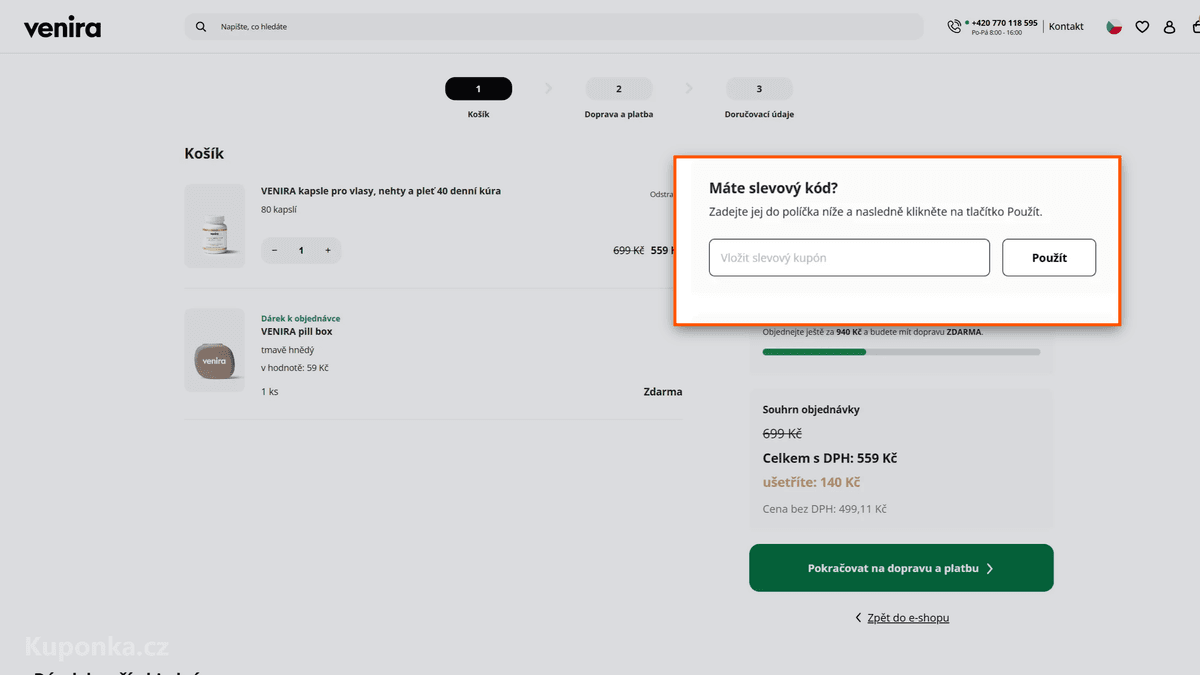The image size is (1200, 675).
Task: Select step 1 Košík
Action: (478, 89)
